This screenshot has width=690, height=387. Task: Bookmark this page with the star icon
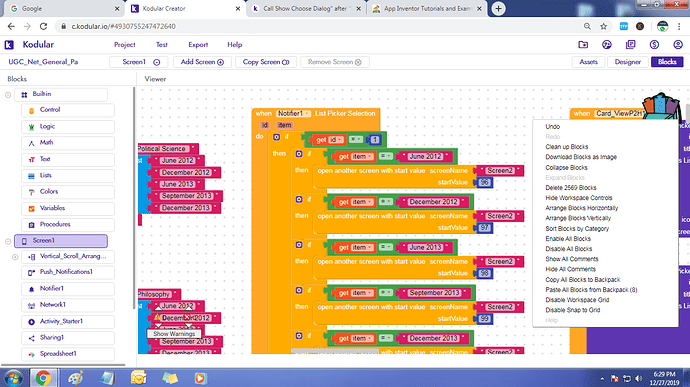pos(604,26)
